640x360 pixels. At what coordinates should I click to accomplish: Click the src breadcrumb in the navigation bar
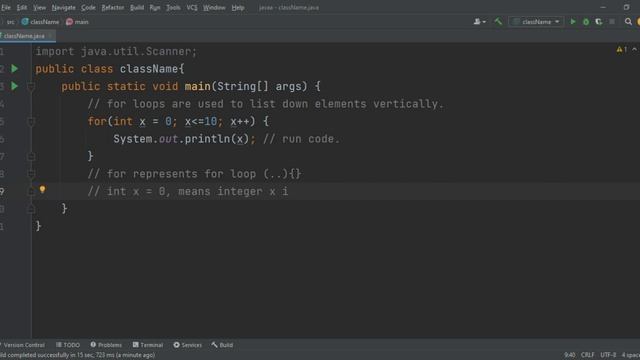click(10, 22)
